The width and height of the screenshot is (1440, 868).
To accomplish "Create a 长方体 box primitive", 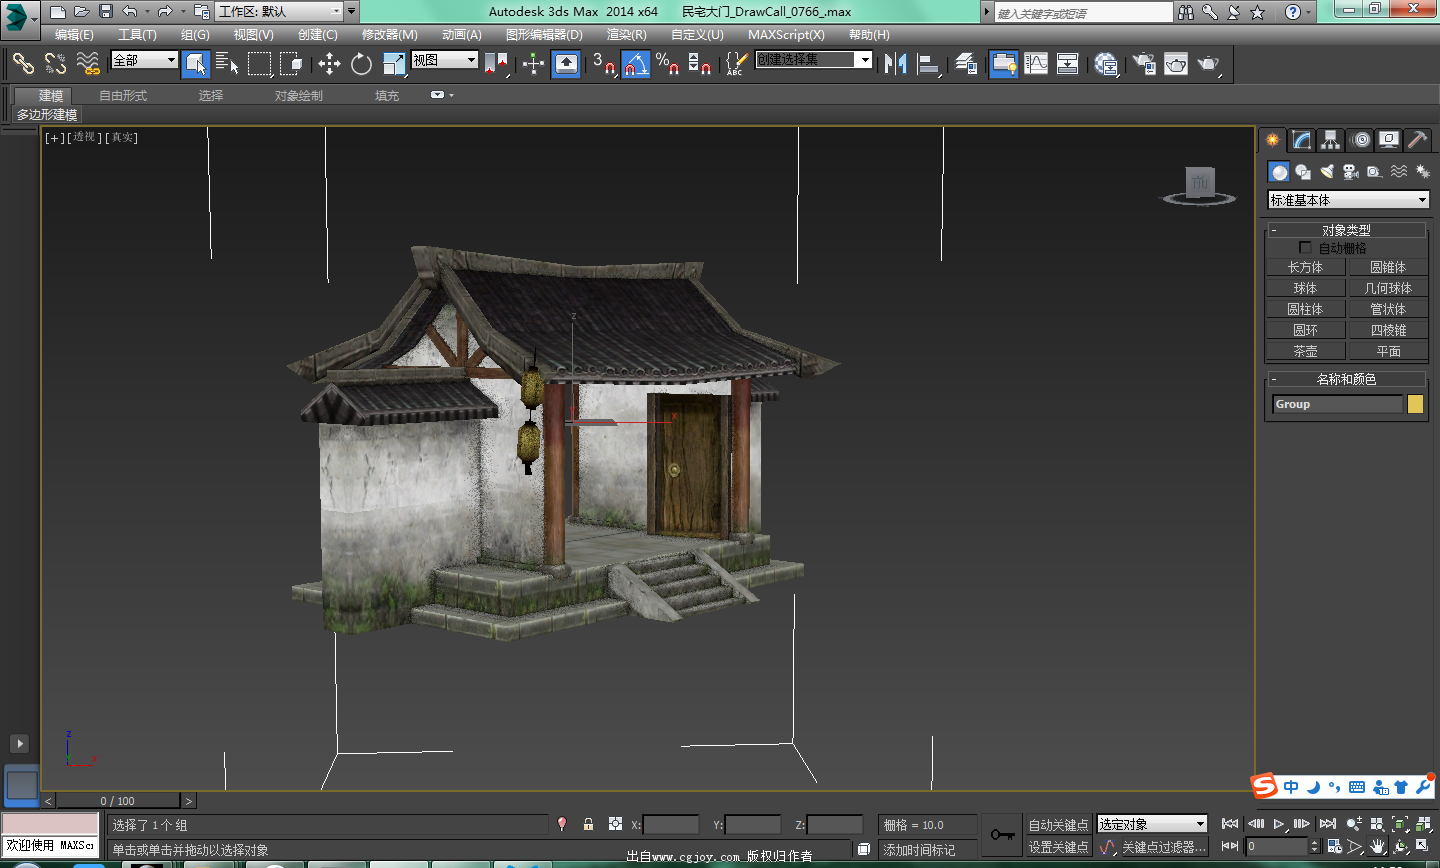I will click(1305, 267).
